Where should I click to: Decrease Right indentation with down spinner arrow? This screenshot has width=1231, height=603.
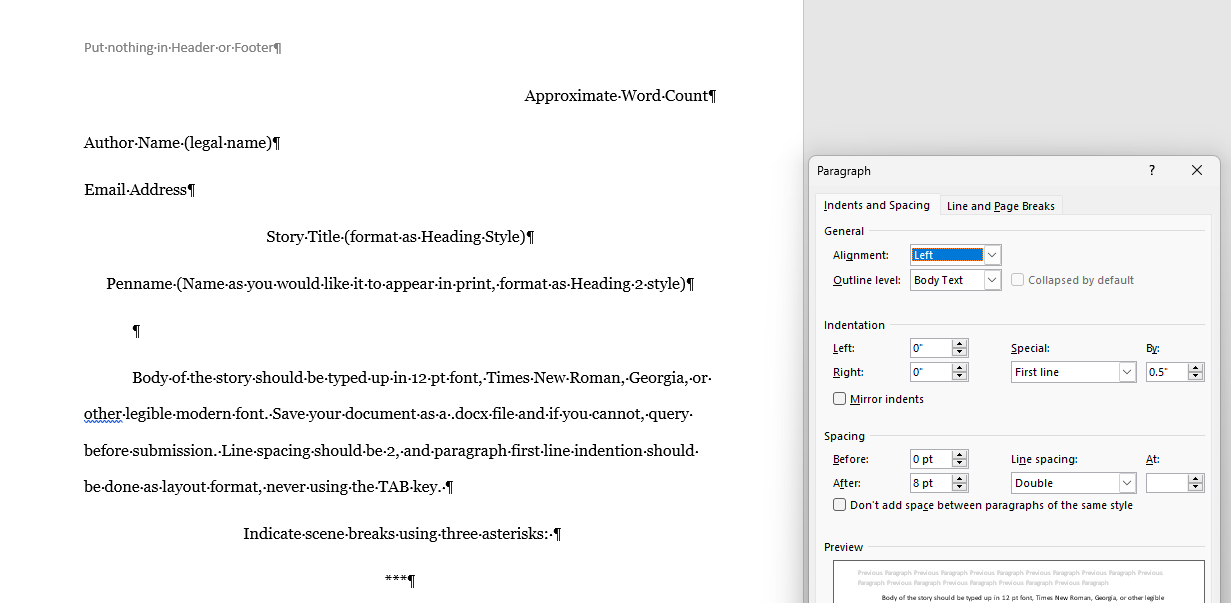pos(960,377)
